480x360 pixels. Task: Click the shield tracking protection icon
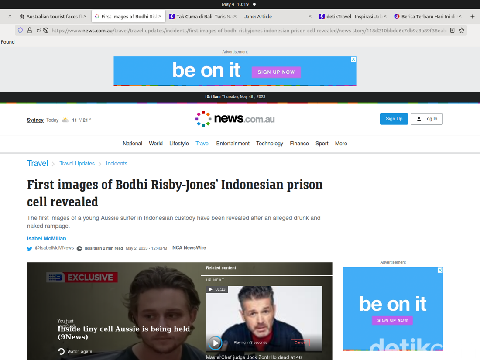(x=20, y=30)
